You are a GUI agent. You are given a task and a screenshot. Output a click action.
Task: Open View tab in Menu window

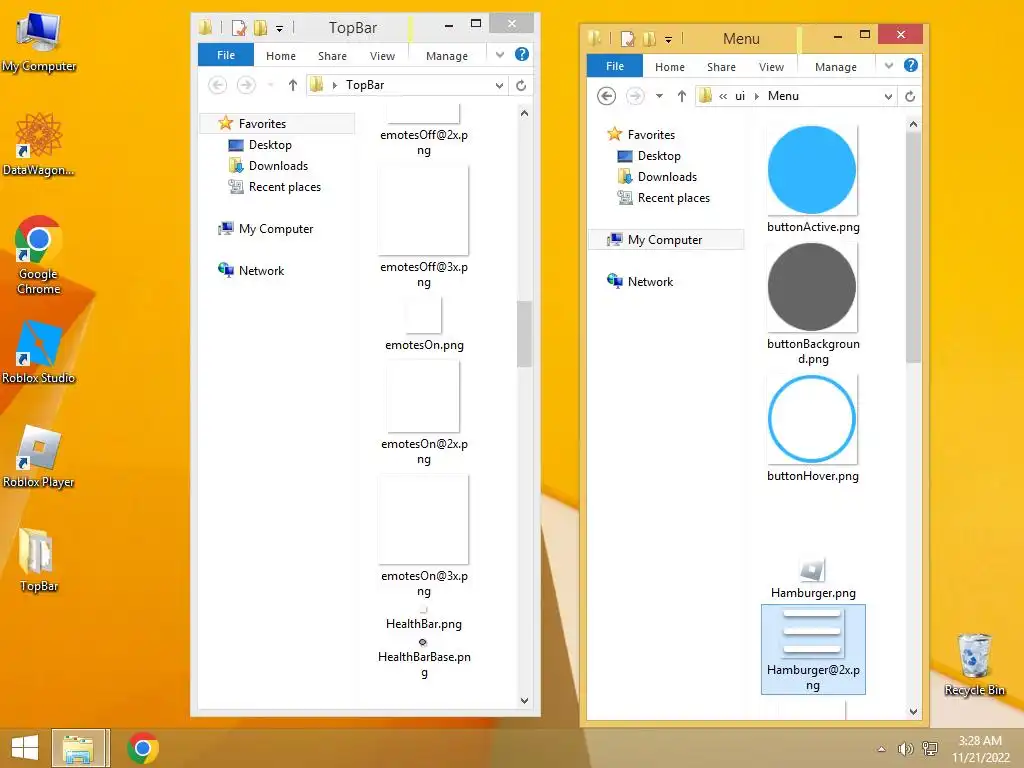pyautogui.click(x=771, y=67)
